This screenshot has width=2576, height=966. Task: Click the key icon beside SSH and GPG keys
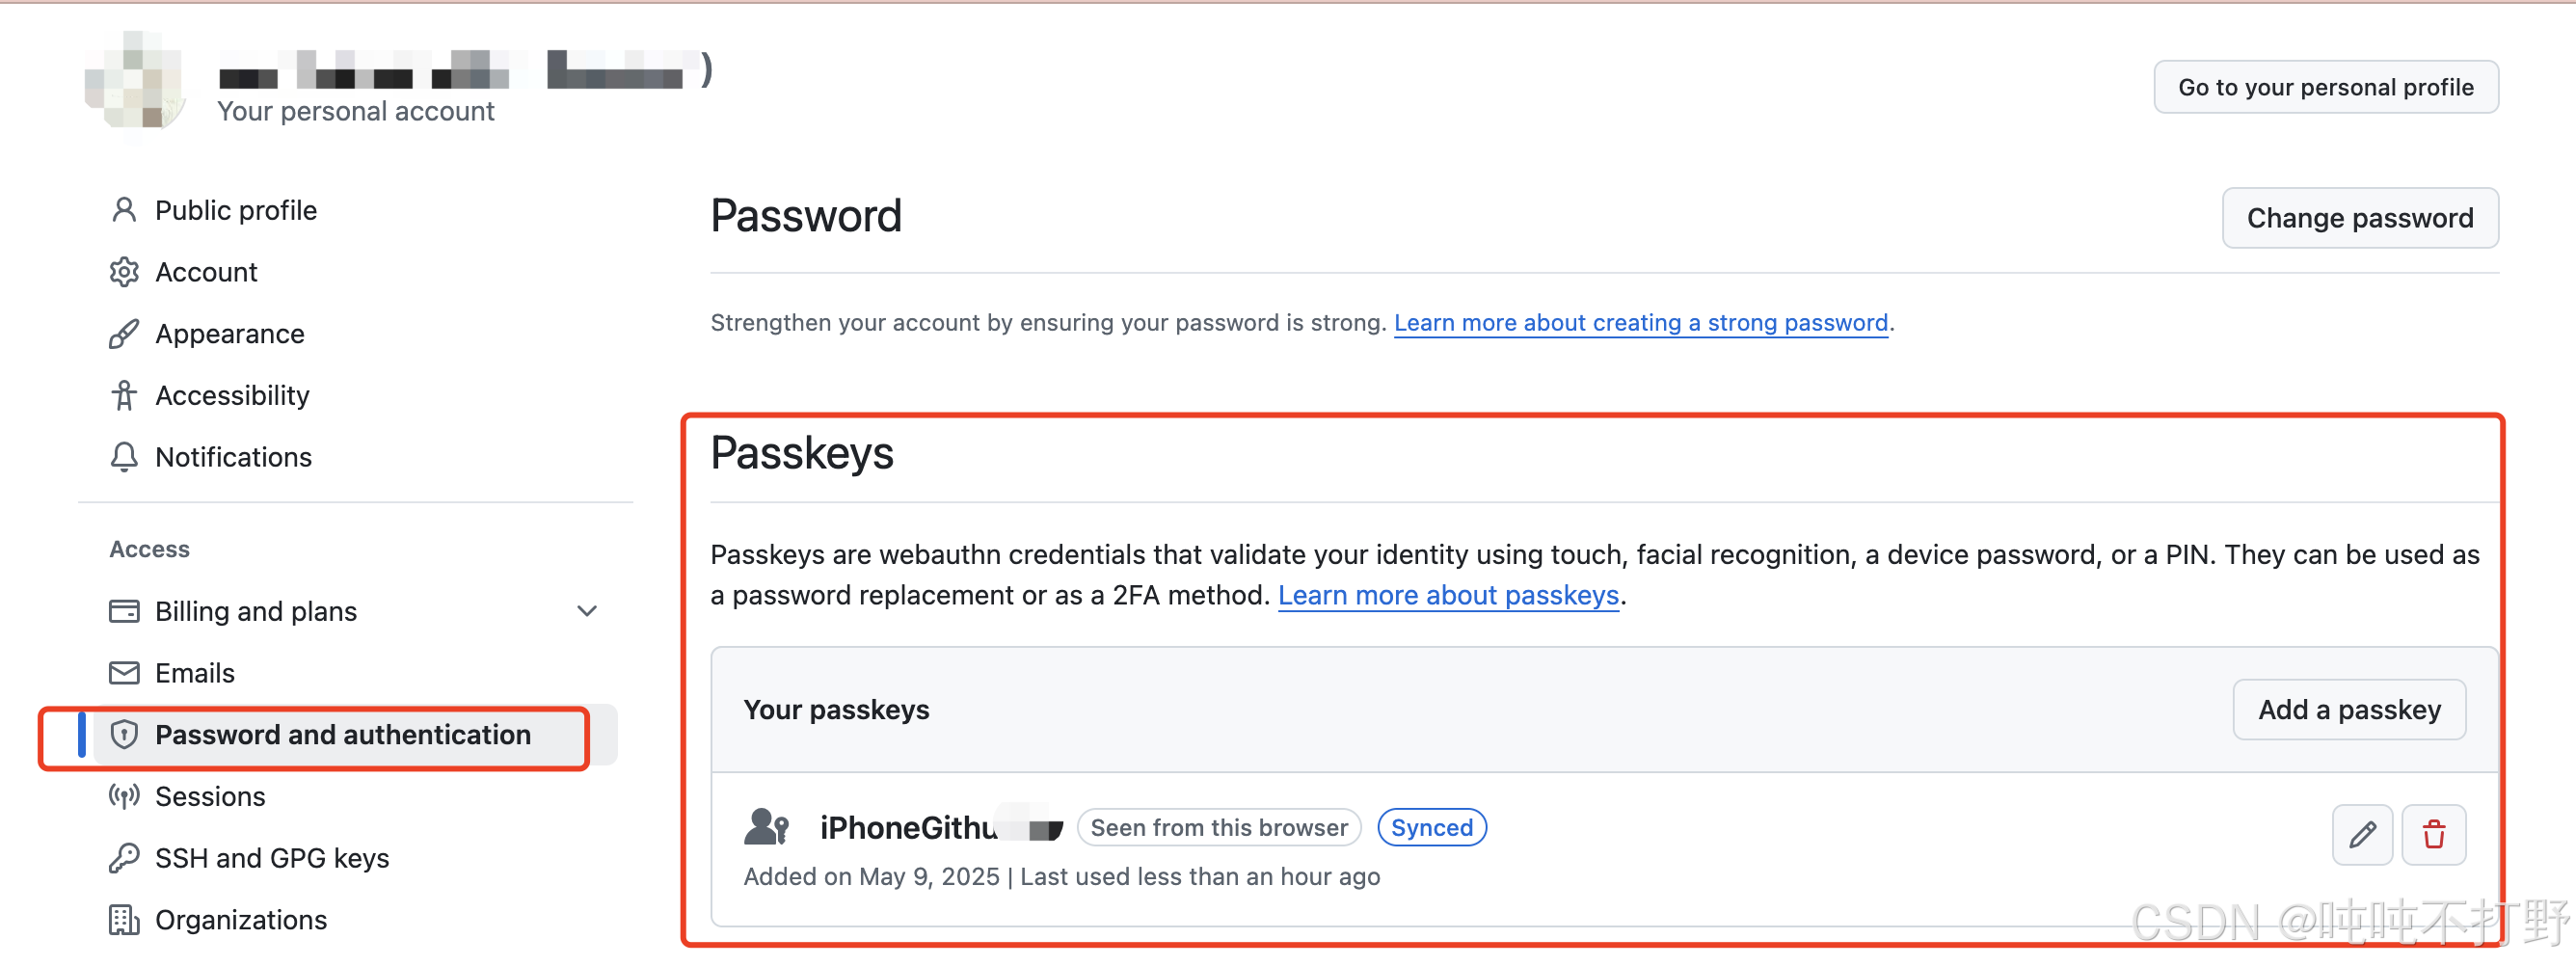(x=124, y=858)
